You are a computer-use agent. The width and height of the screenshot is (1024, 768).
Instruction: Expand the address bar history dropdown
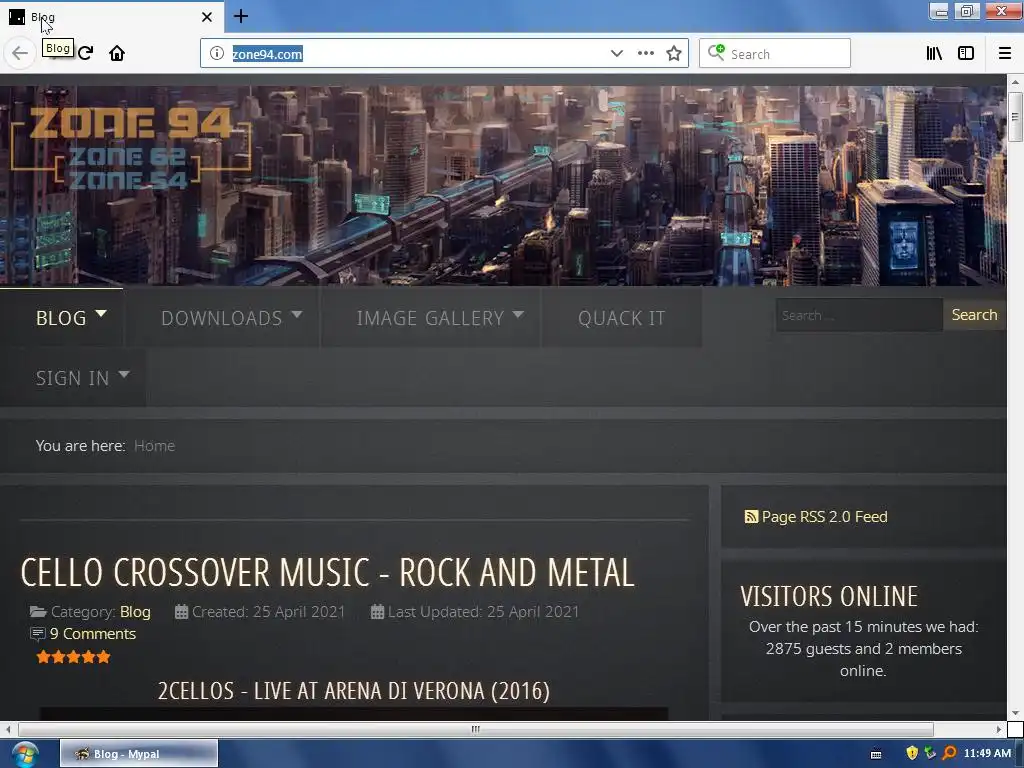click(616, 54)
